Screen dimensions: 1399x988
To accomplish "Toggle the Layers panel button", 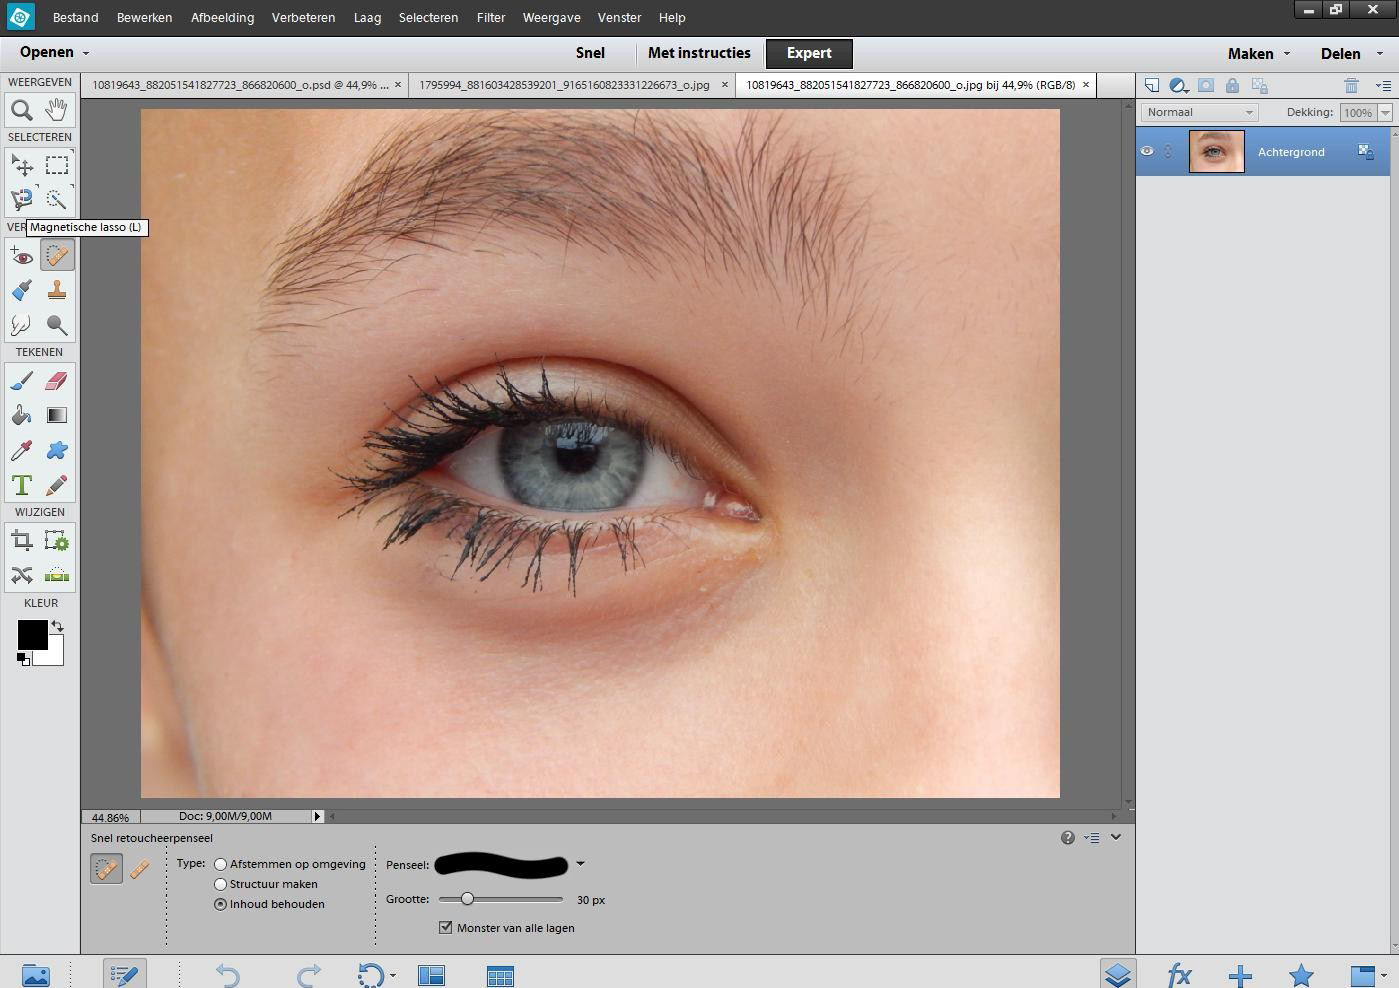I will tap(1118, 974).
